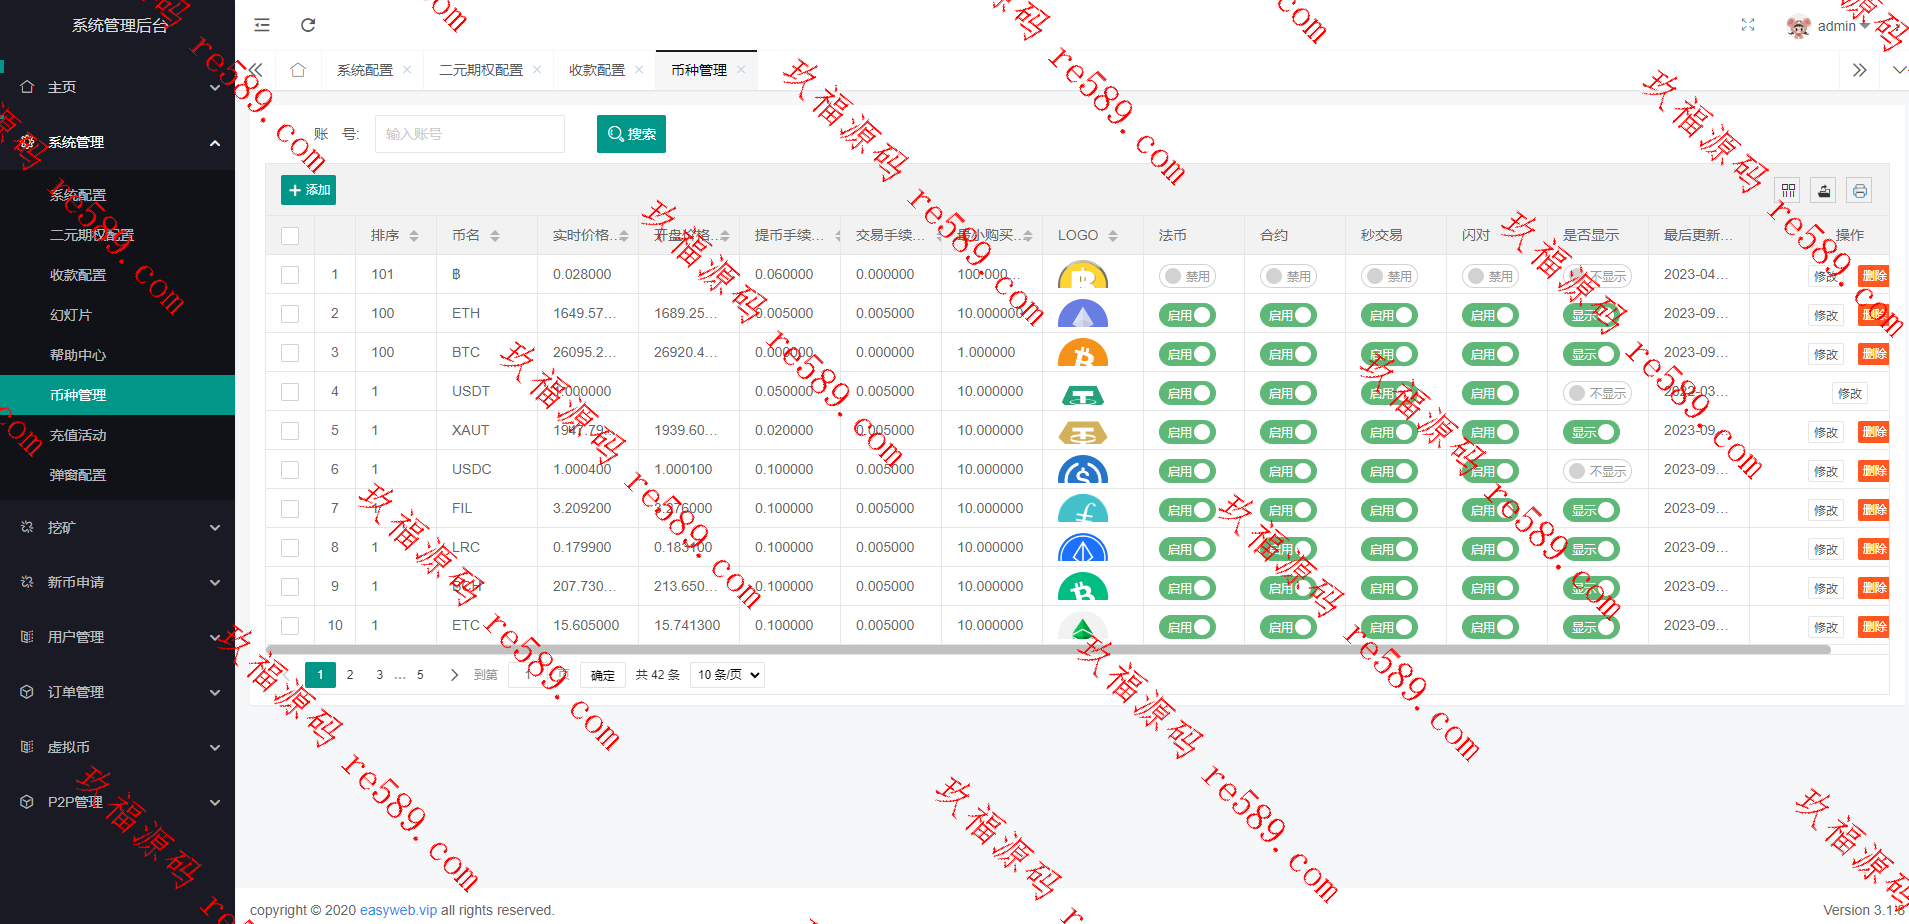This screenshot has height=924, width=1909.
Task: Click the BTC logo thumbnail
Action: (1083, 353)
